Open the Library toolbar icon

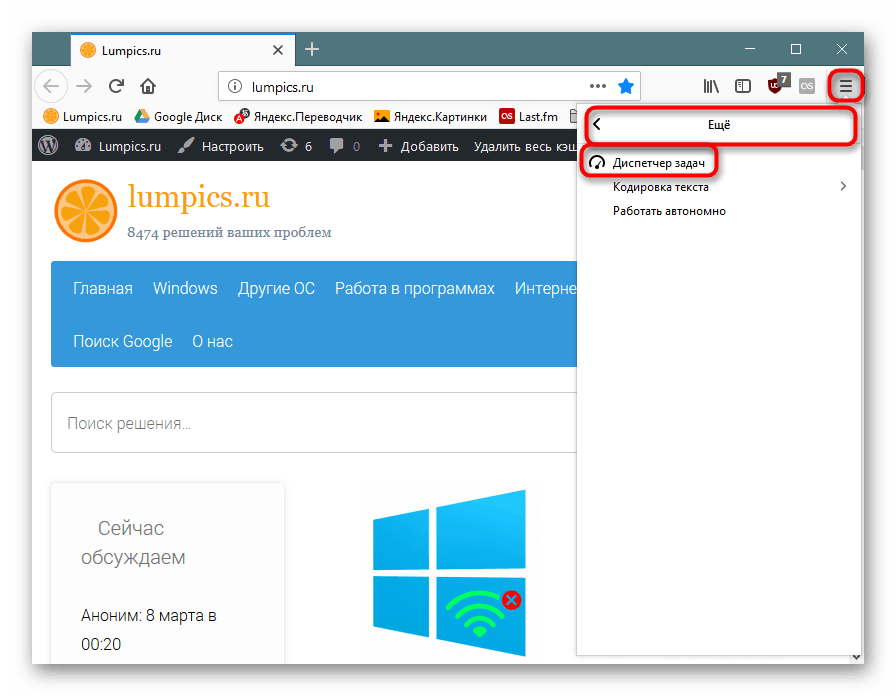pos(711,86)
